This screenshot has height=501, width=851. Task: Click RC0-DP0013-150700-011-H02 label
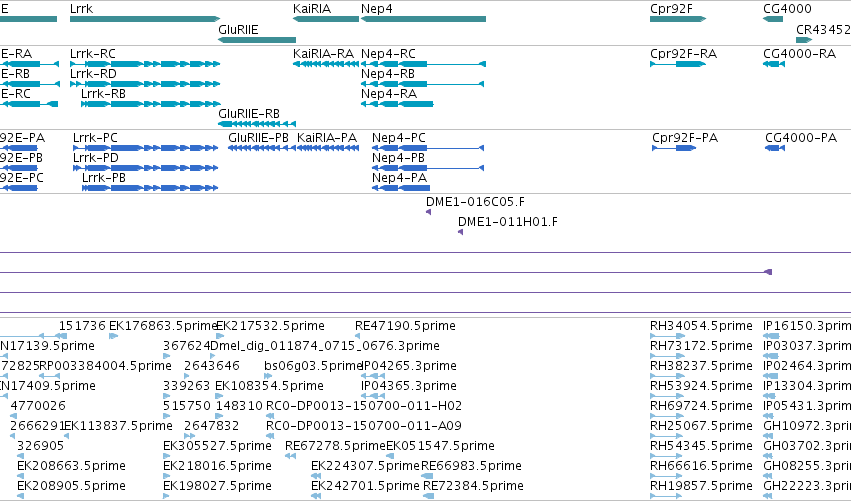point(364,406)
